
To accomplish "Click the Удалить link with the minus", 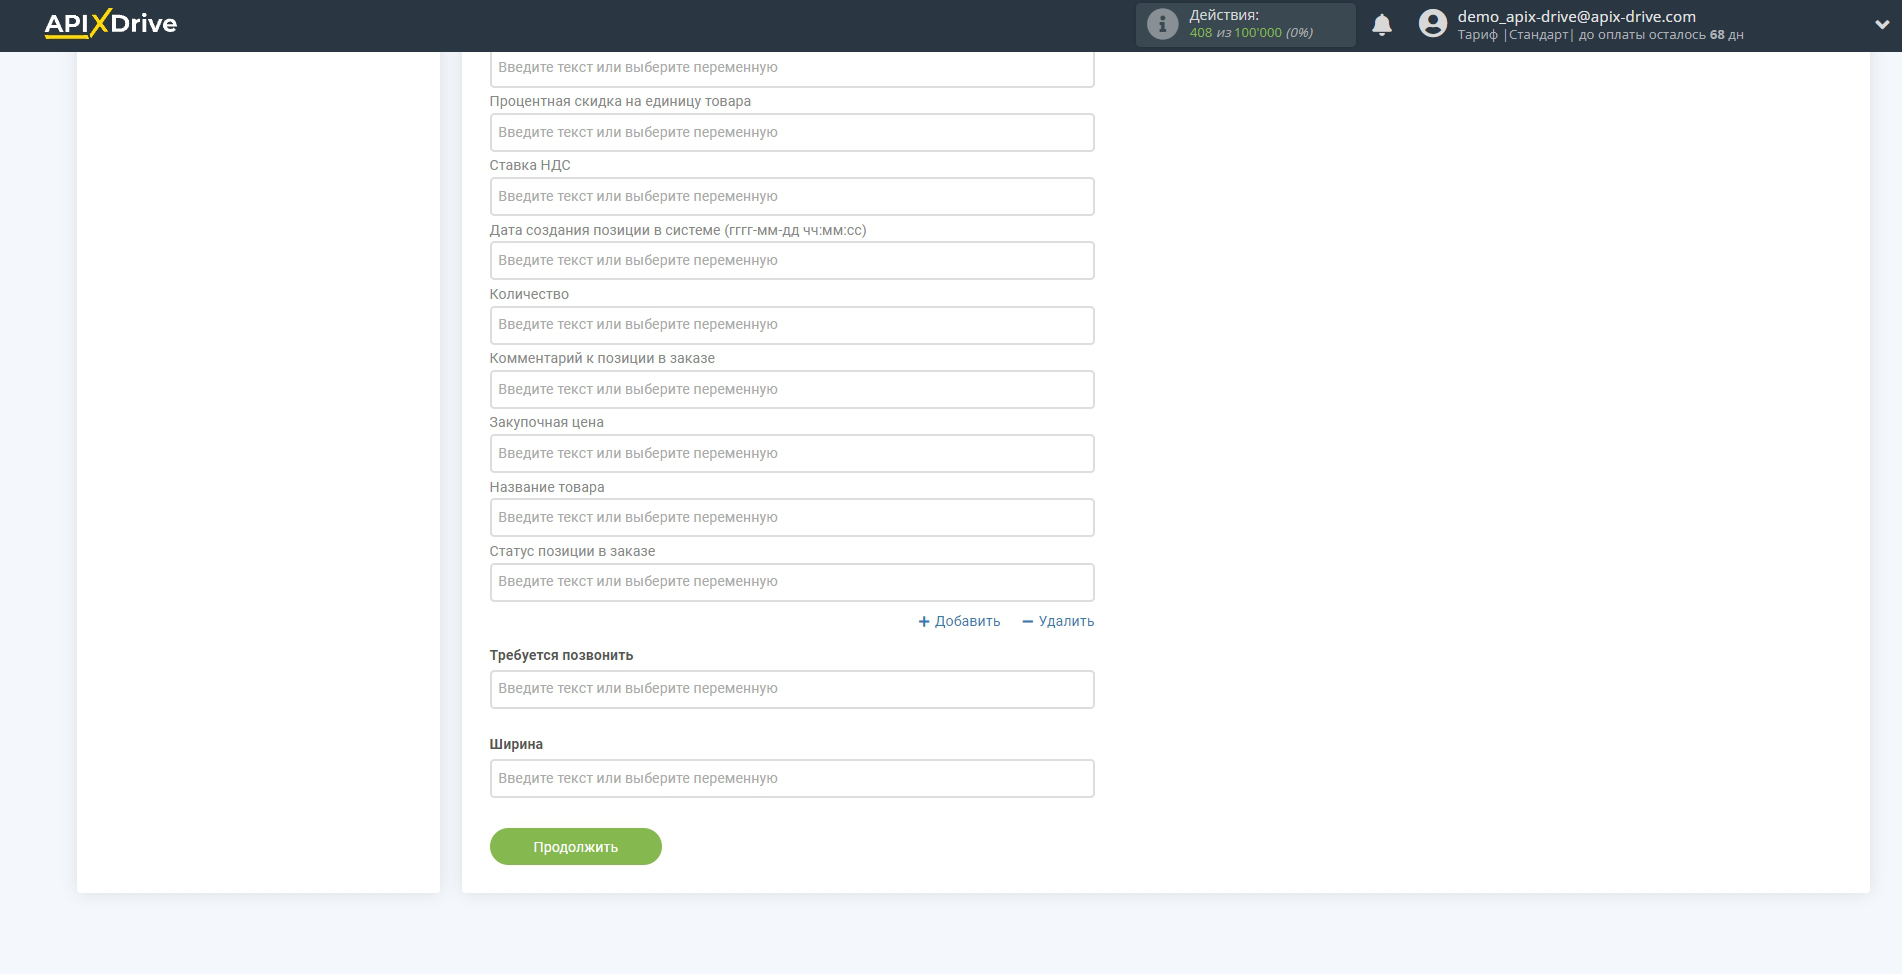I will (x=1058, y=621).
